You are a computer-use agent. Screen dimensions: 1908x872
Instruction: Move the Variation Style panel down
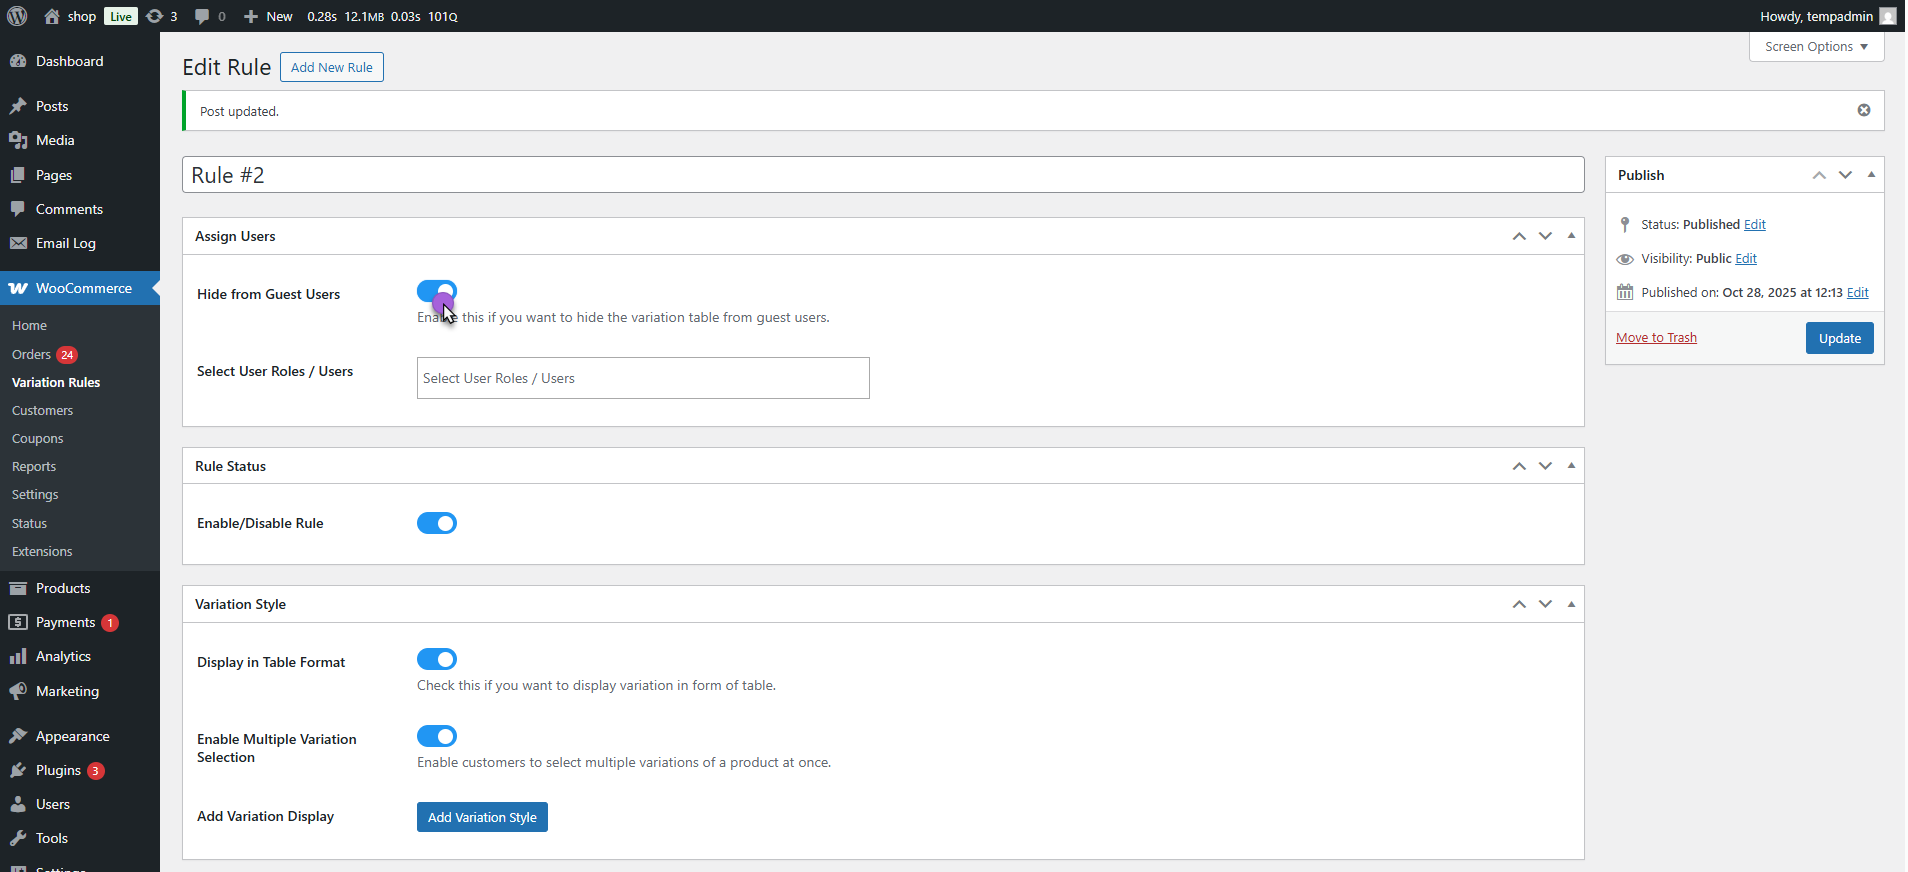tap(1545, 604)
